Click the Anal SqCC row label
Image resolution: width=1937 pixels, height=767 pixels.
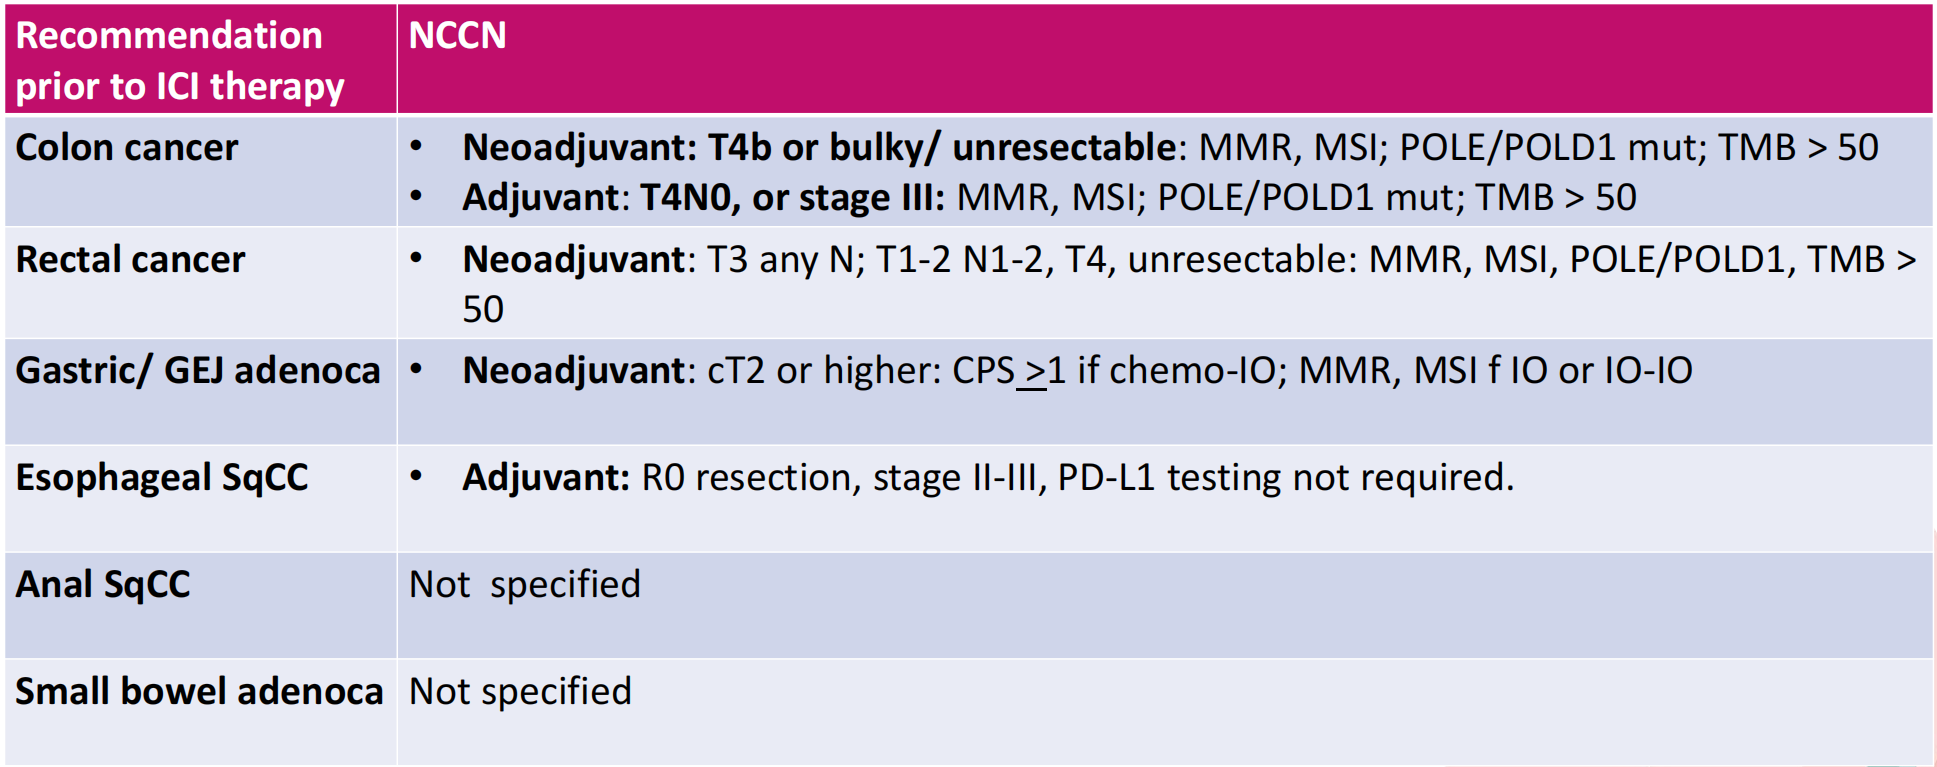tap(103, 585)
